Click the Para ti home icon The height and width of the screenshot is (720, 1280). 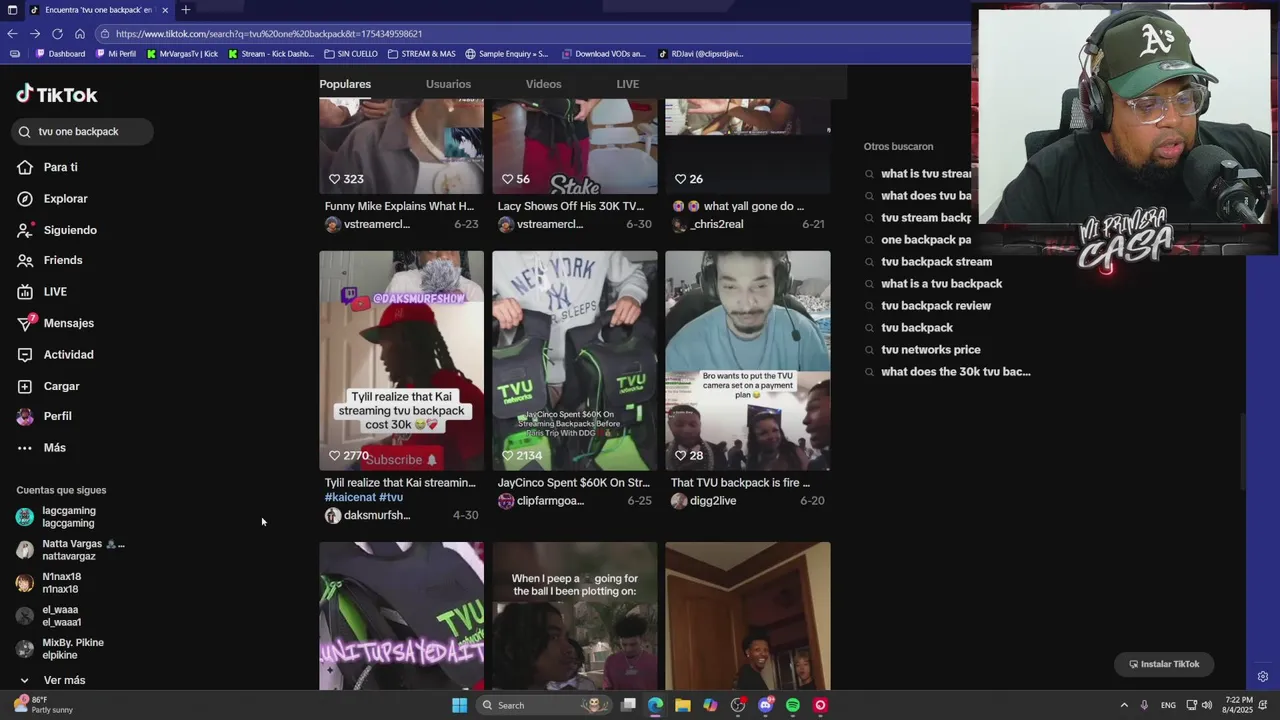click(25, 167)
